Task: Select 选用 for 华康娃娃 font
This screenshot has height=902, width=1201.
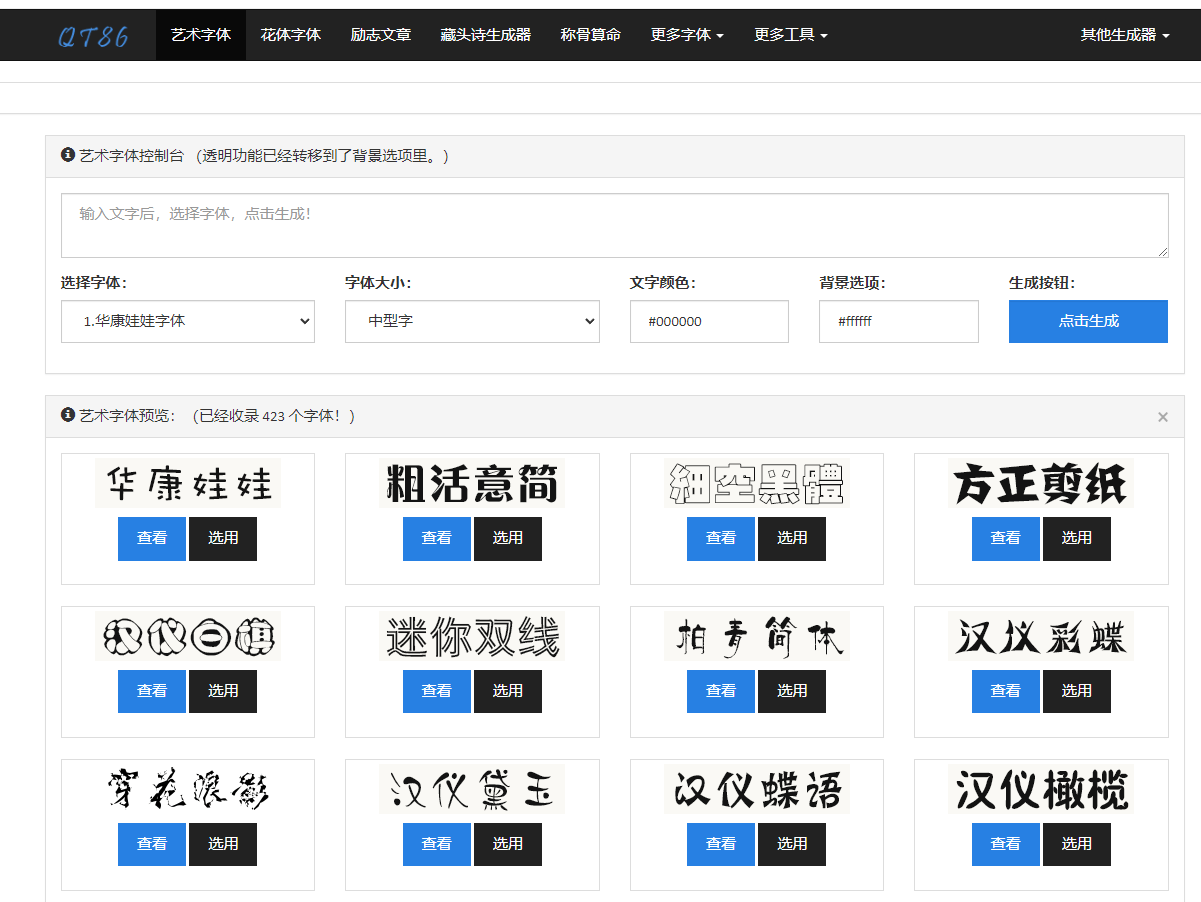Action: 222,538
